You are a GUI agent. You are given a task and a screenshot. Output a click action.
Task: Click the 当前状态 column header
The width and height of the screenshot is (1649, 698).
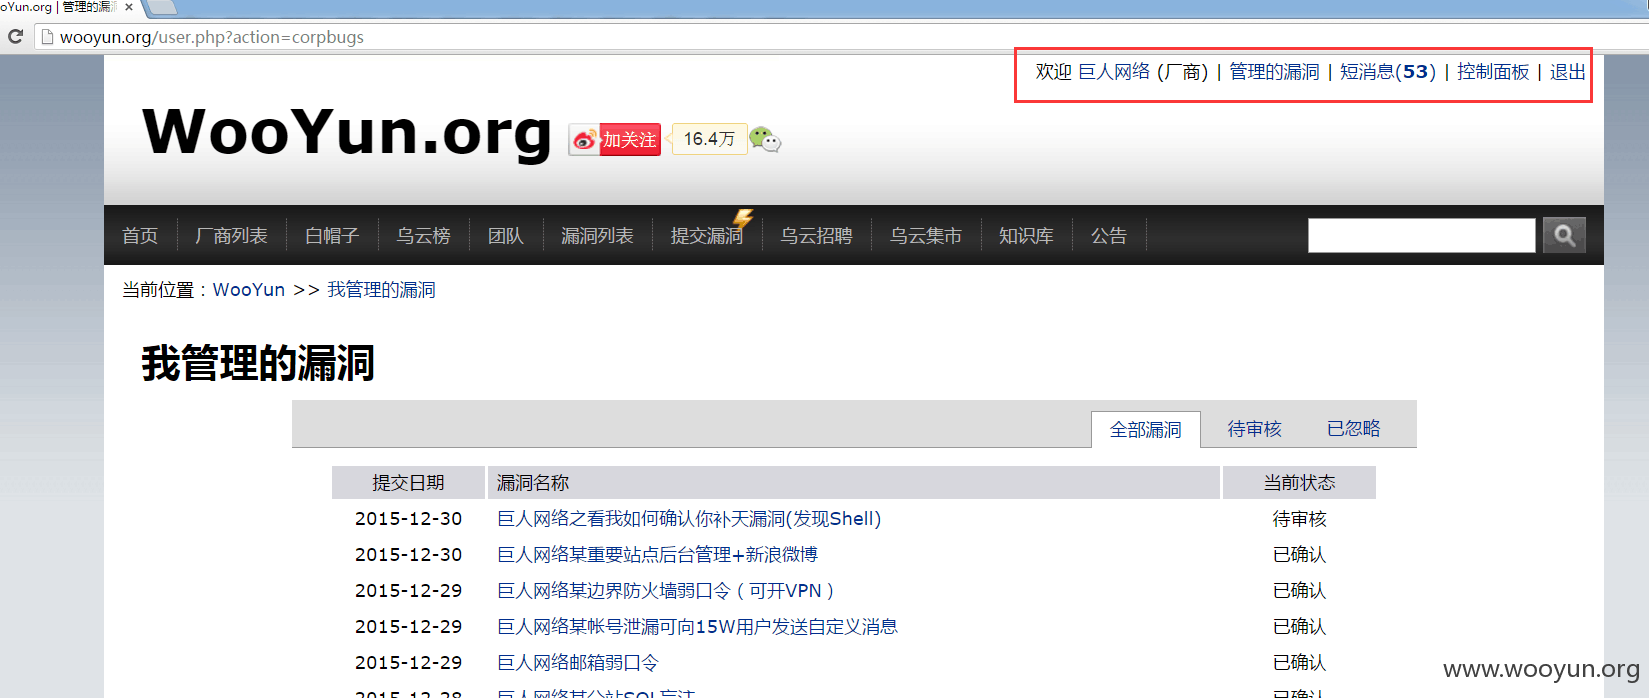(1299, 483)
